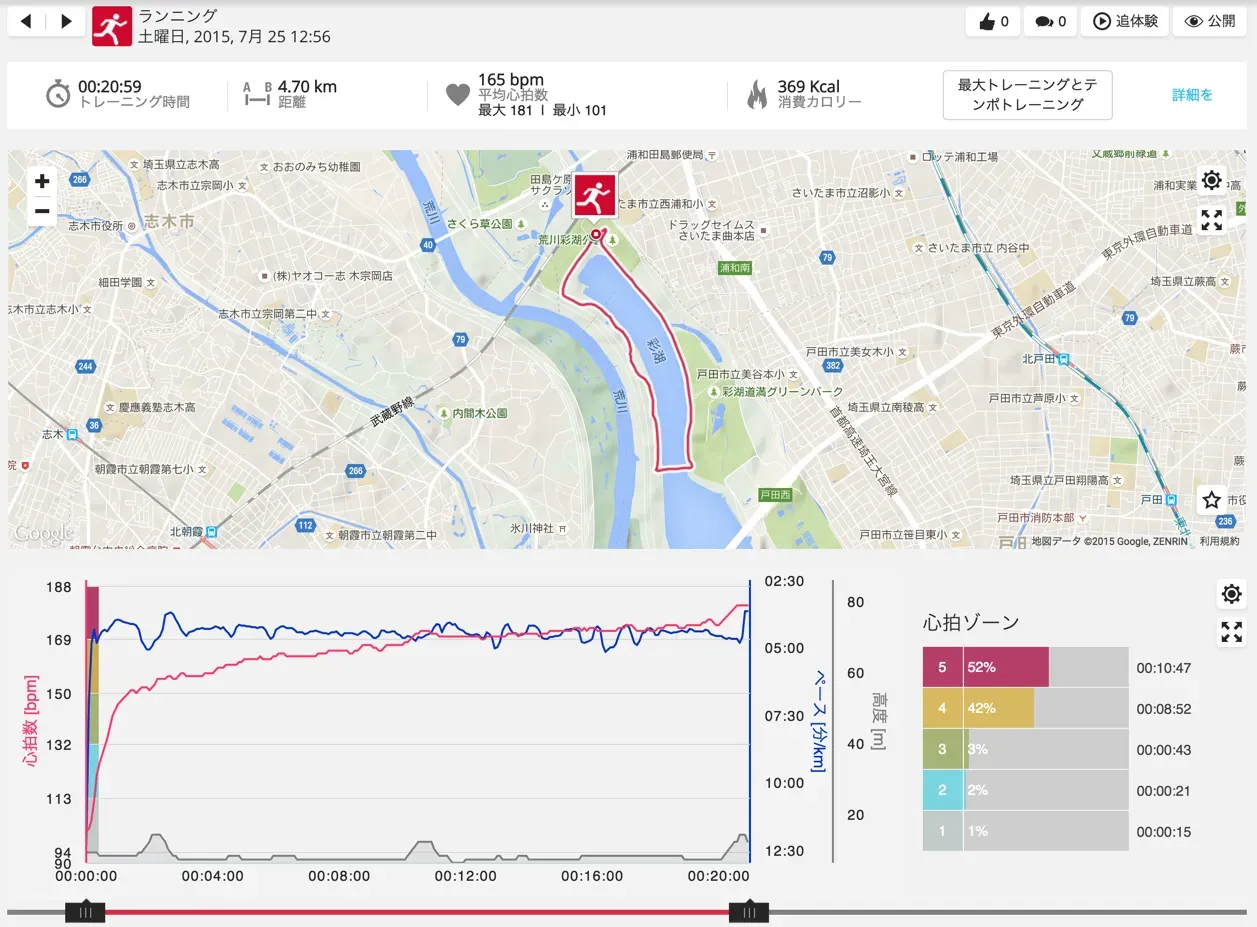Like this workout with thumbs-up button
1257x927 pixels.
[992, 21]
